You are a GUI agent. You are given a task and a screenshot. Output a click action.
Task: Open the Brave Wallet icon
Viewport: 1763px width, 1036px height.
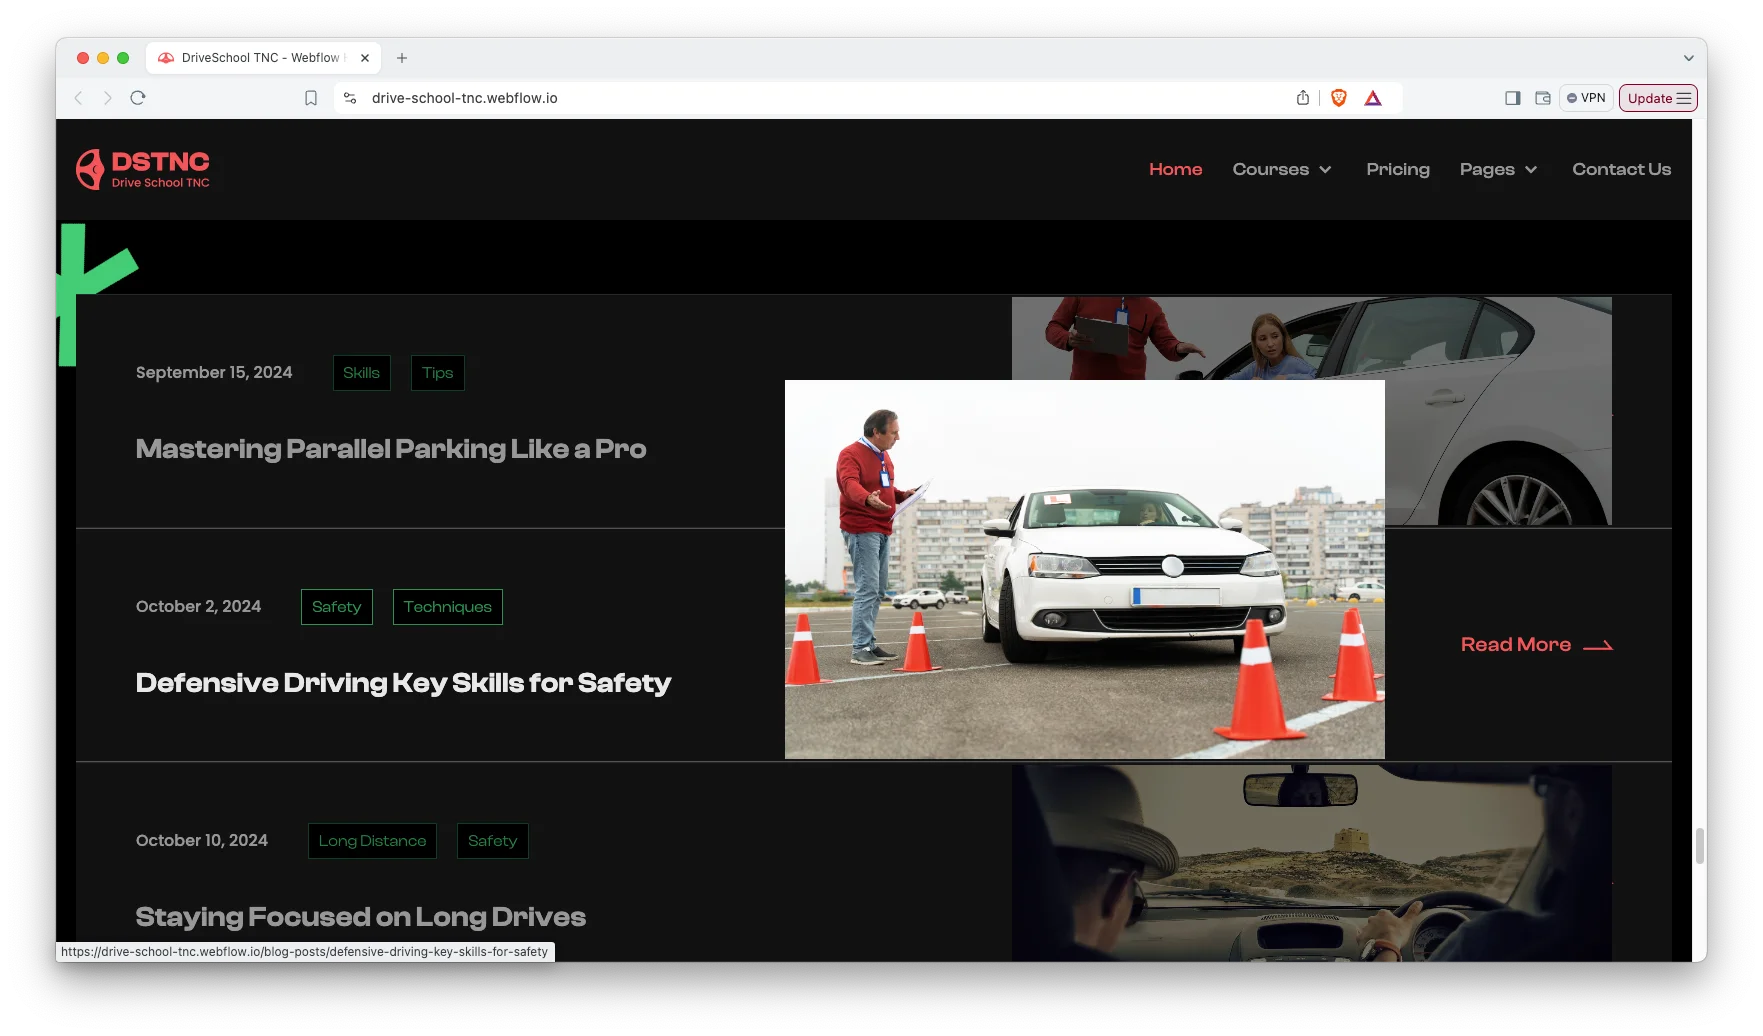(1543, 98)
